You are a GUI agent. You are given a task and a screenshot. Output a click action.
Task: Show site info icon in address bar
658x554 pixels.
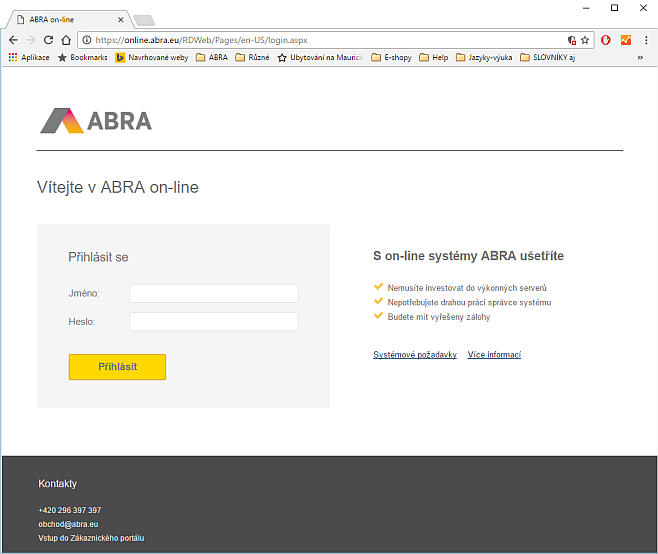coord(86,40)
